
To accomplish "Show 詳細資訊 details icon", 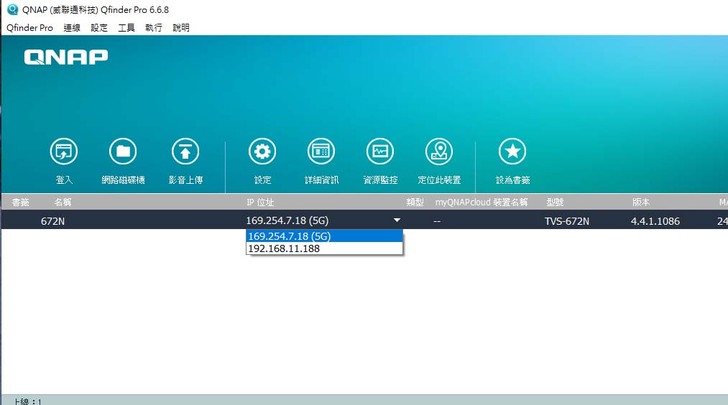I will (321, 151).
